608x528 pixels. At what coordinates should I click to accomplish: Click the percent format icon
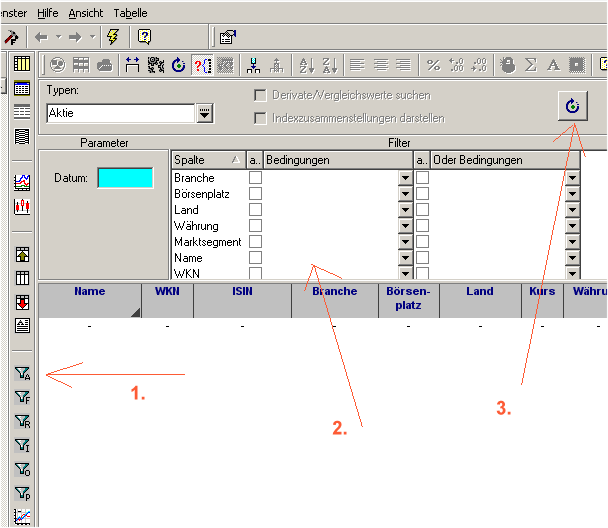pyautogui.click(x=433, y=65)
